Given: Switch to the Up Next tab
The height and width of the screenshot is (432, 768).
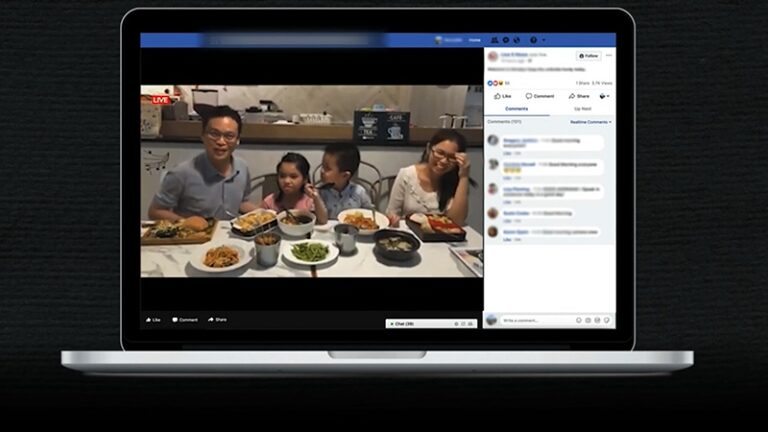Looking at the screenshot, I should coord(582,109).
